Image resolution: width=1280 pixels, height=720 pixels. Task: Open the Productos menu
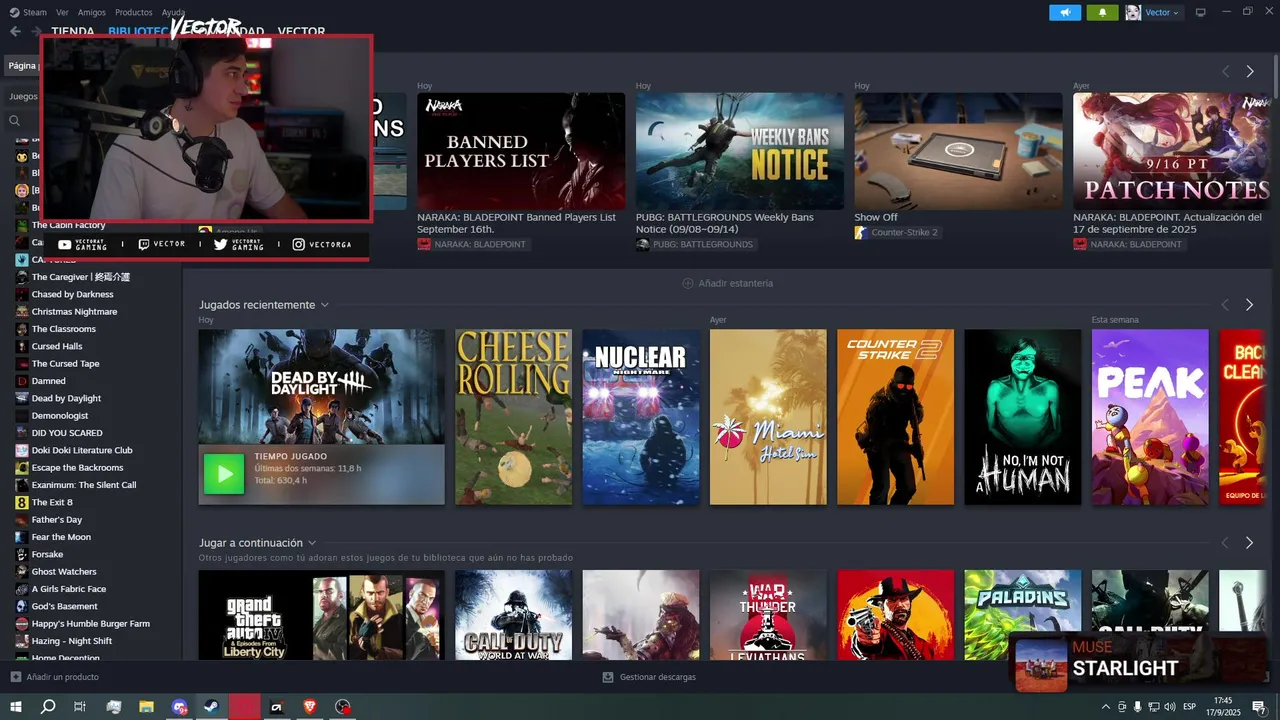coord(134,12)
